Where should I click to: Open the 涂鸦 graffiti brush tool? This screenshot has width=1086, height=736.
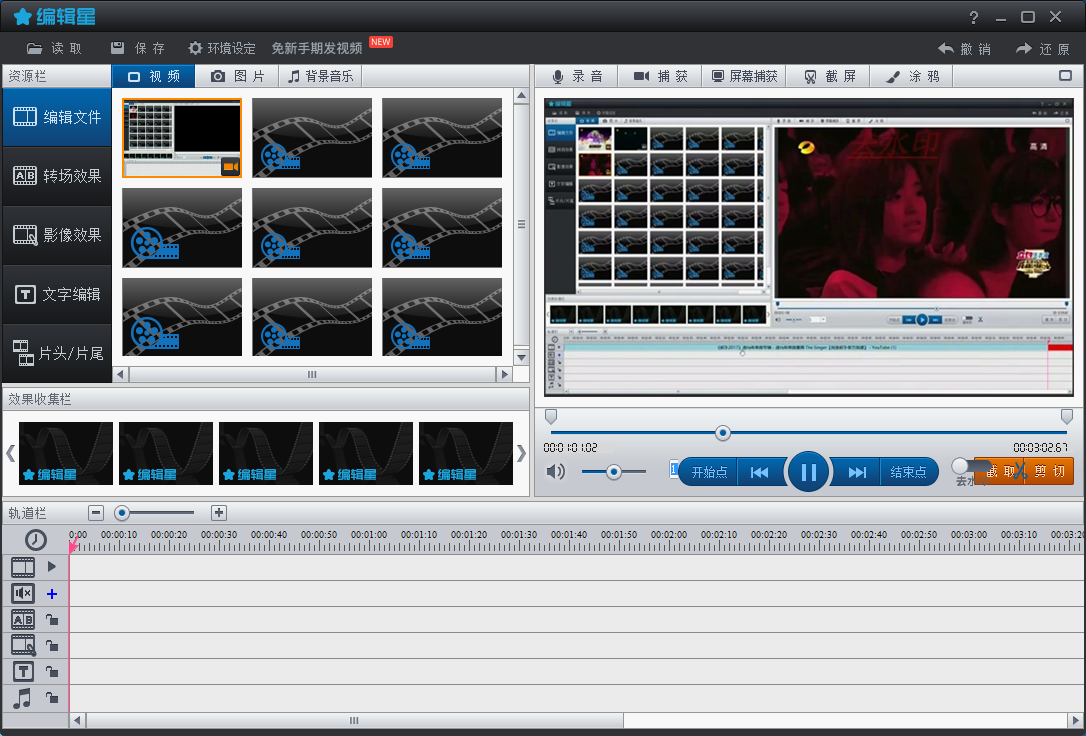(911, 76)
